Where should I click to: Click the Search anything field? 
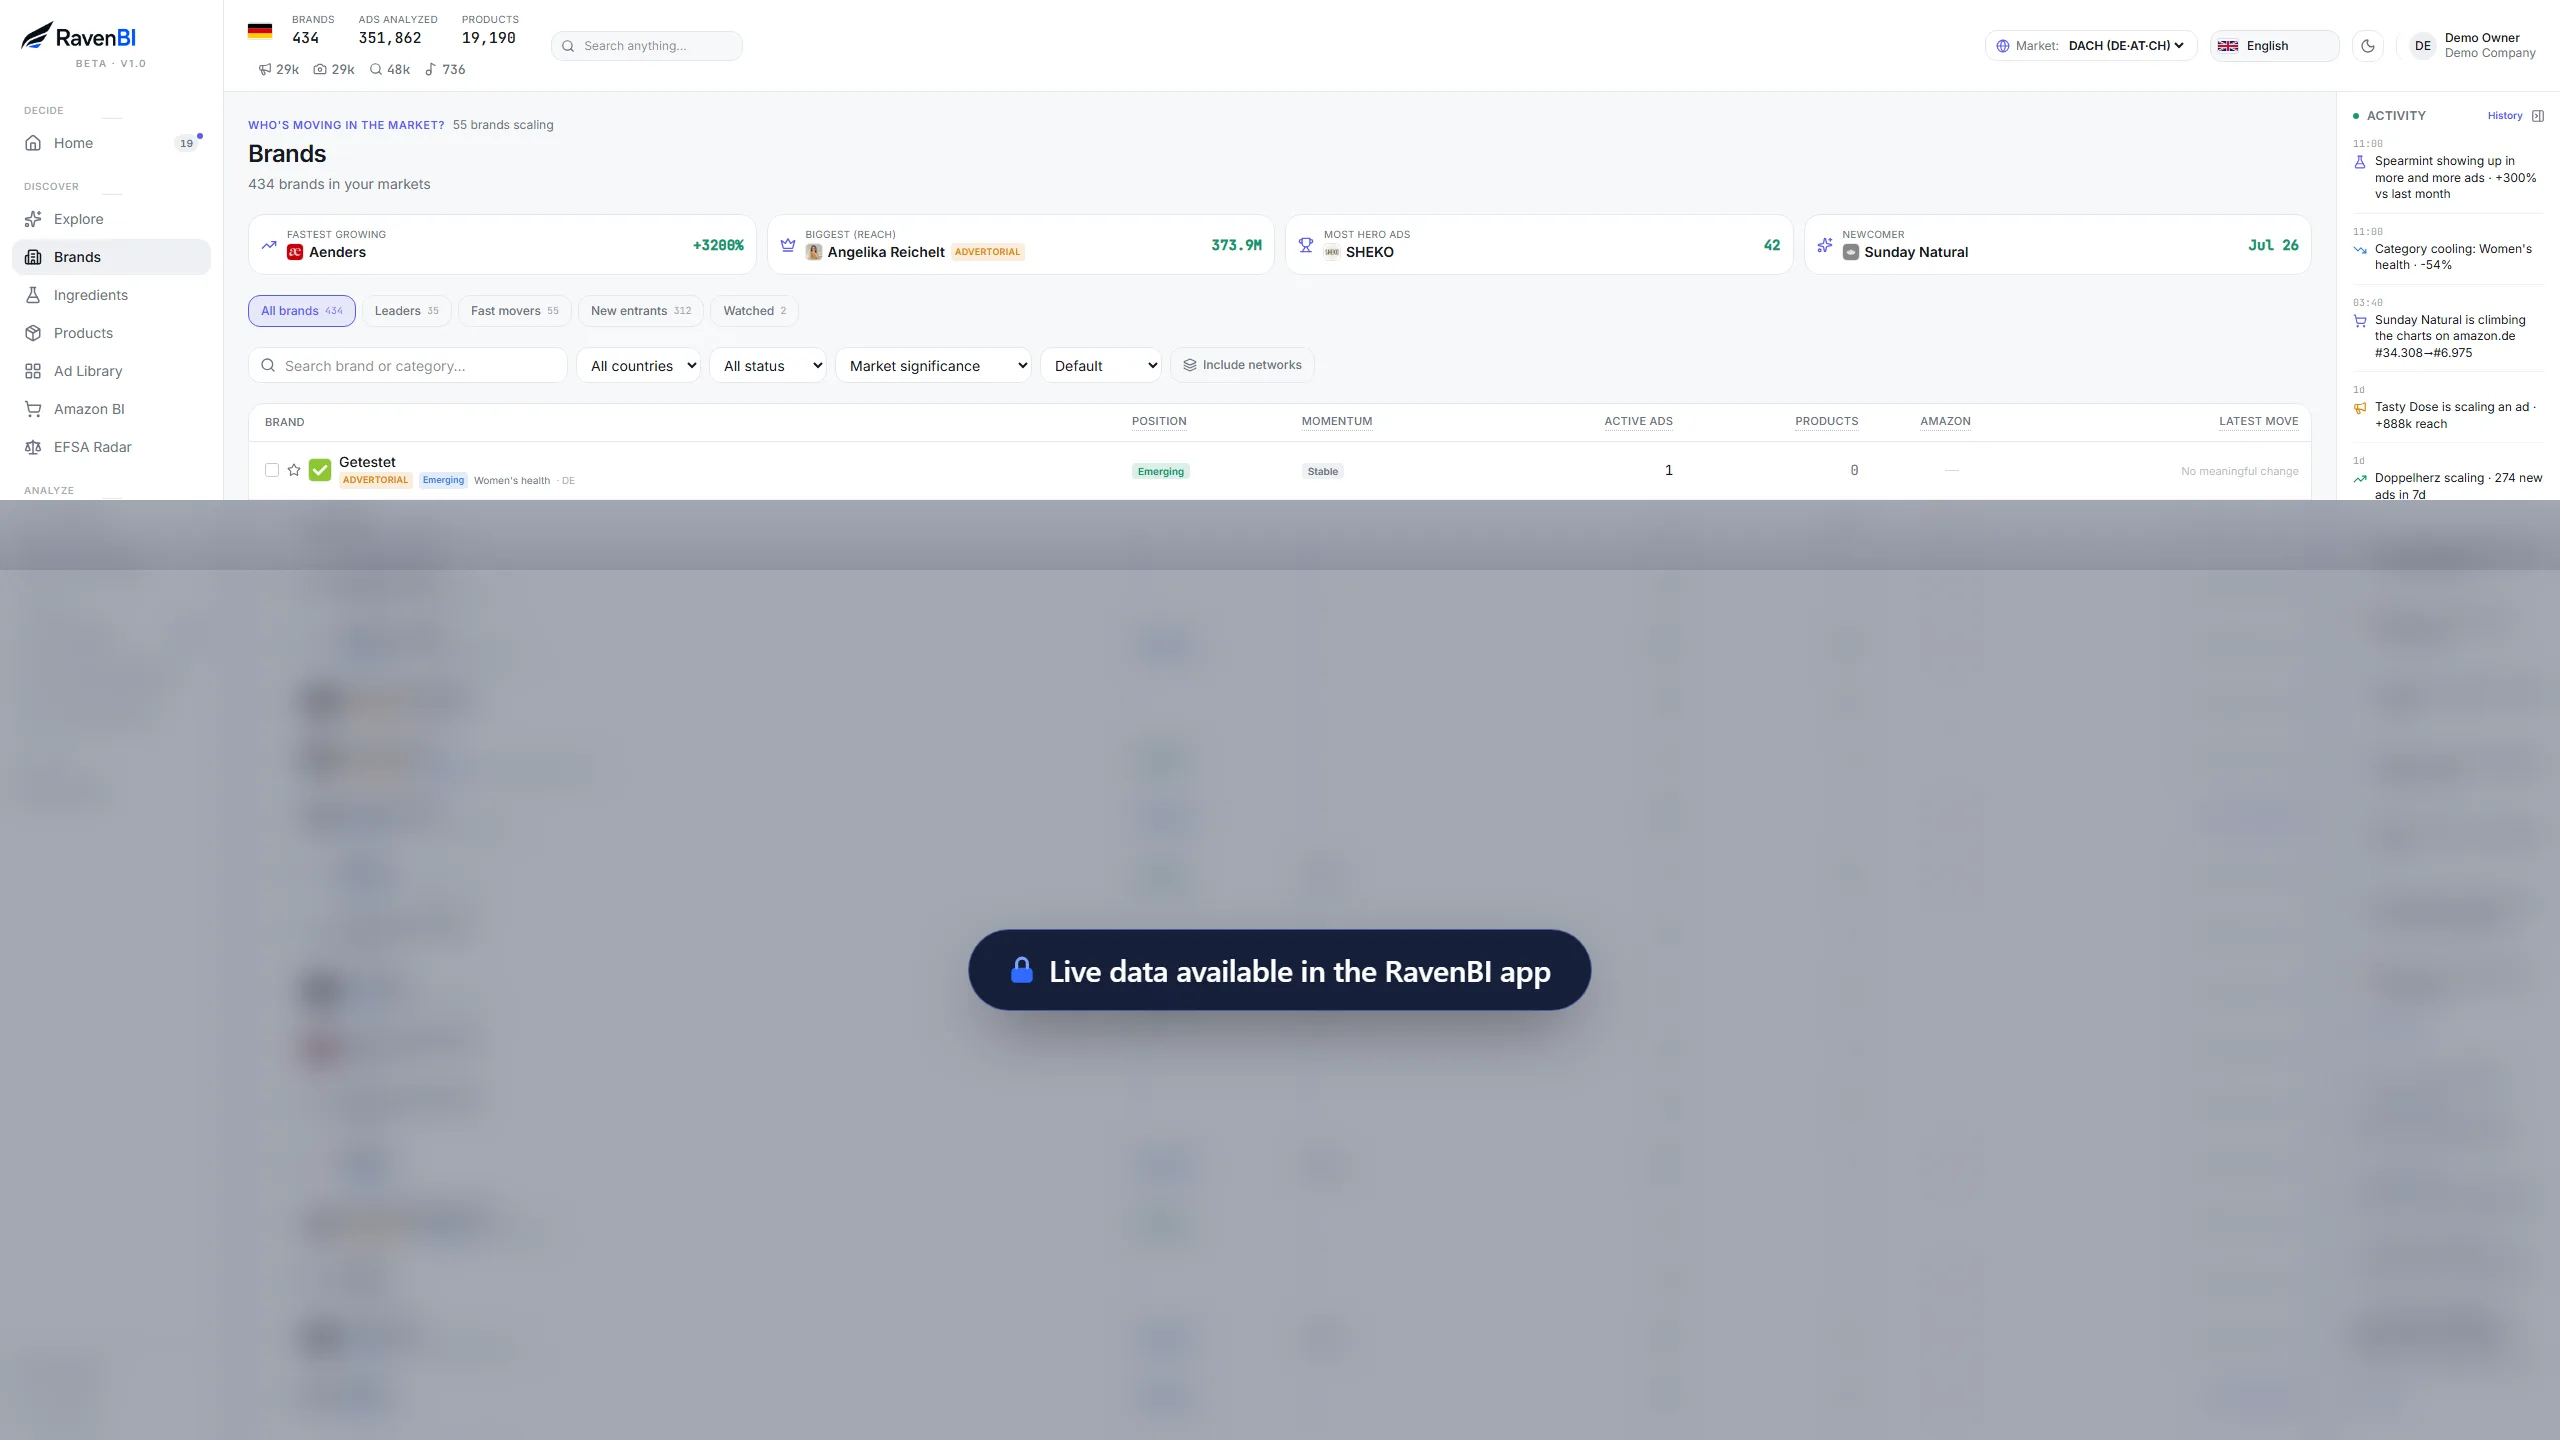pyautogui.click(x=647, y=46)
